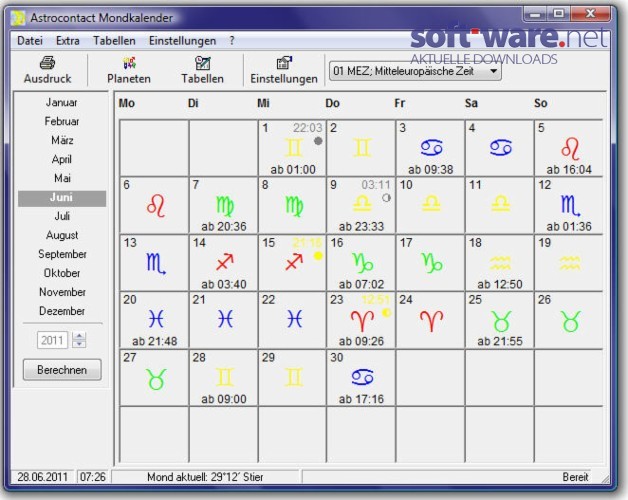This screenshot has width=628, height=500.
Task: Select April in the month list
Action: [x=62, y=159]
